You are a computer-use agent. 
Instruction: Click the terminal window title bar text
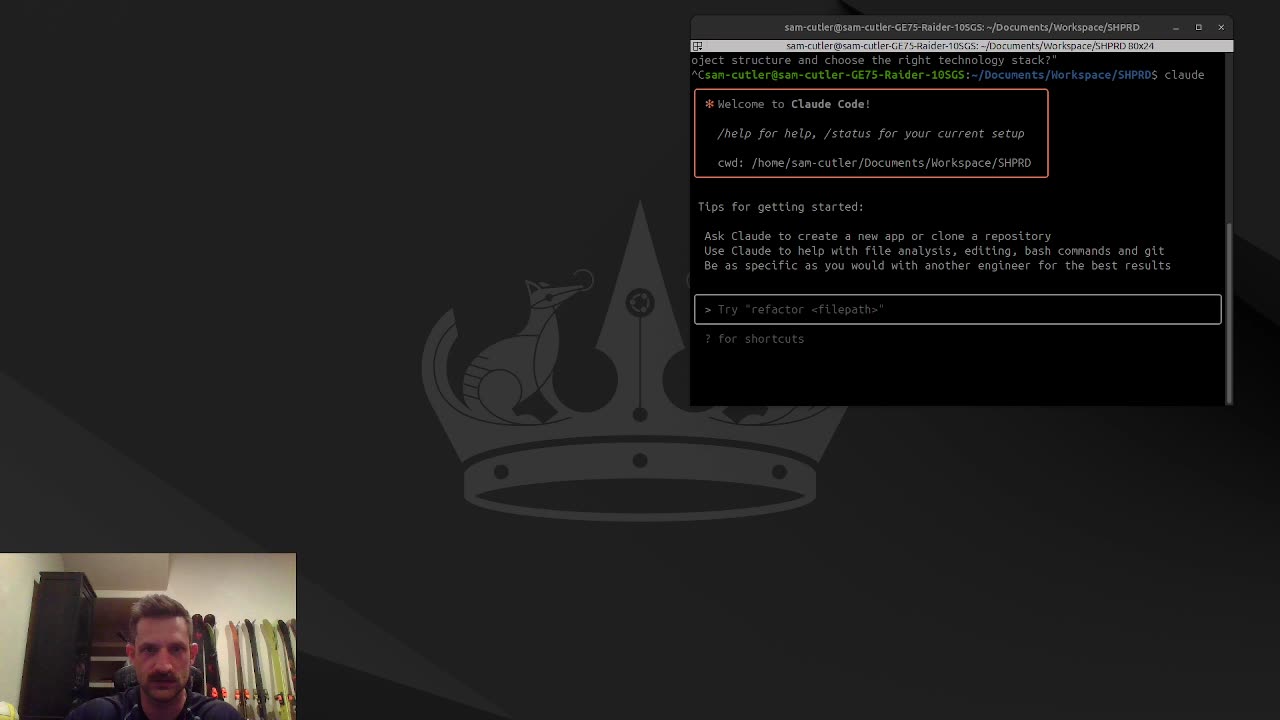pos(962,27)
